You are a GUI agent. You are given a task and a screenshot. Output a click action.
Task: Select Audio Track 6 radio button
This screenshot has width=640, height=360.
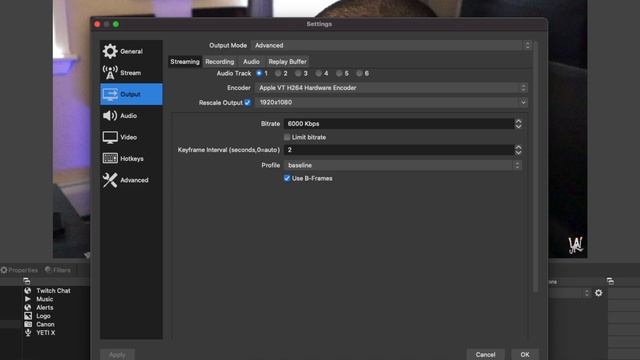click(359, 73)
